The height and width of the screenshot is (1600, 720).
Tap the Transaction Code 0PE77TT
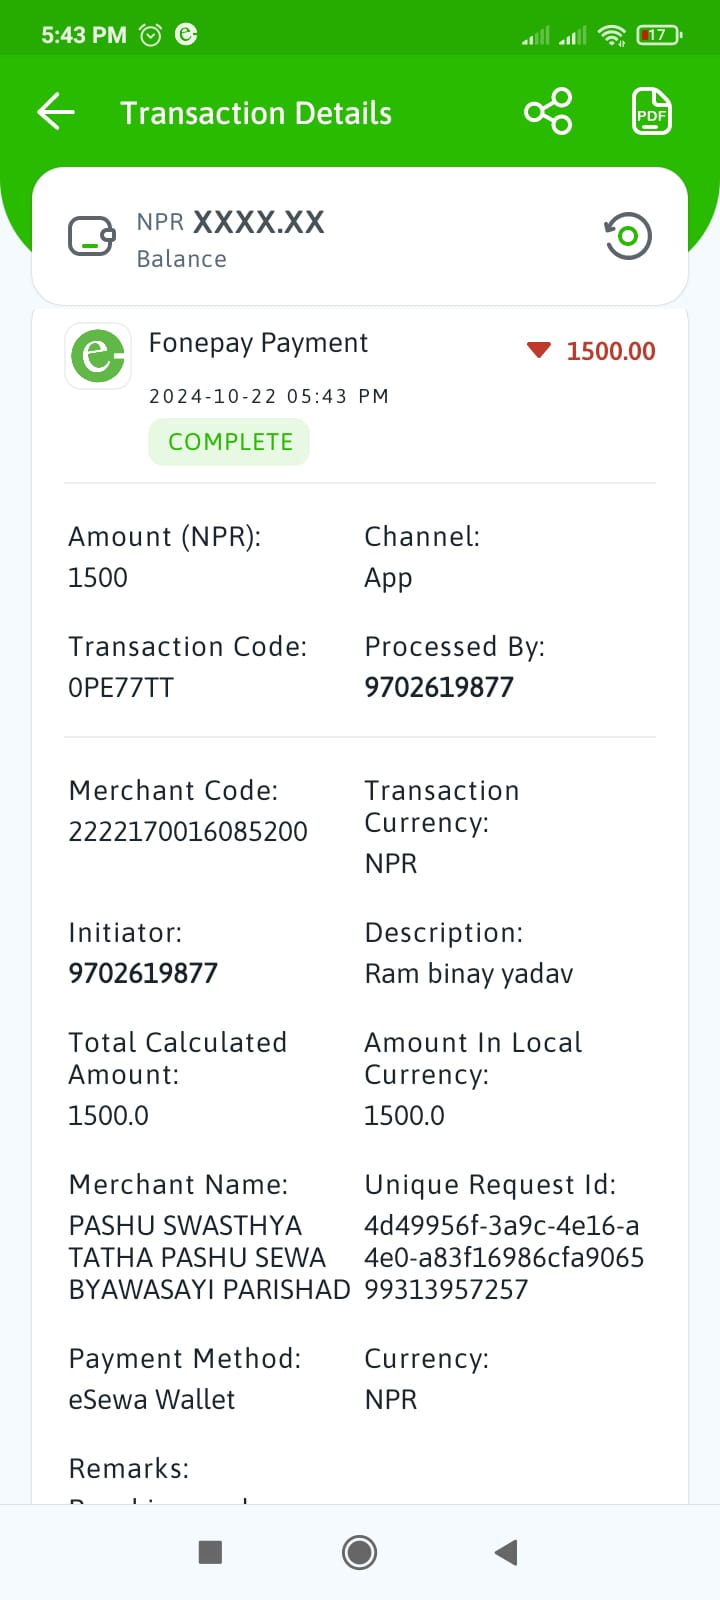tap(121, 687)
